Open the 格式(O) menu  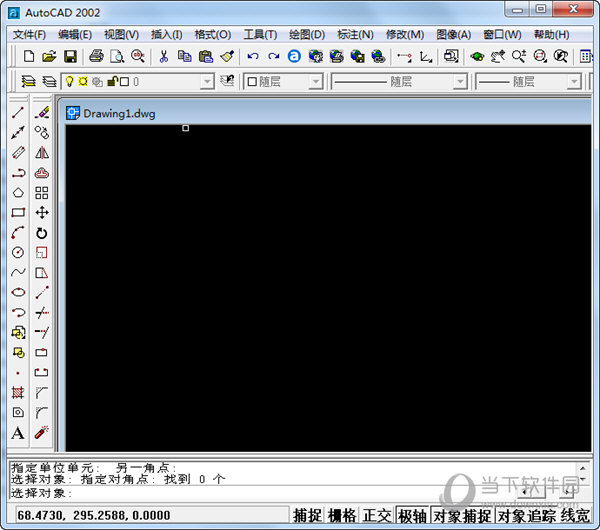click(x=213, y=35)
